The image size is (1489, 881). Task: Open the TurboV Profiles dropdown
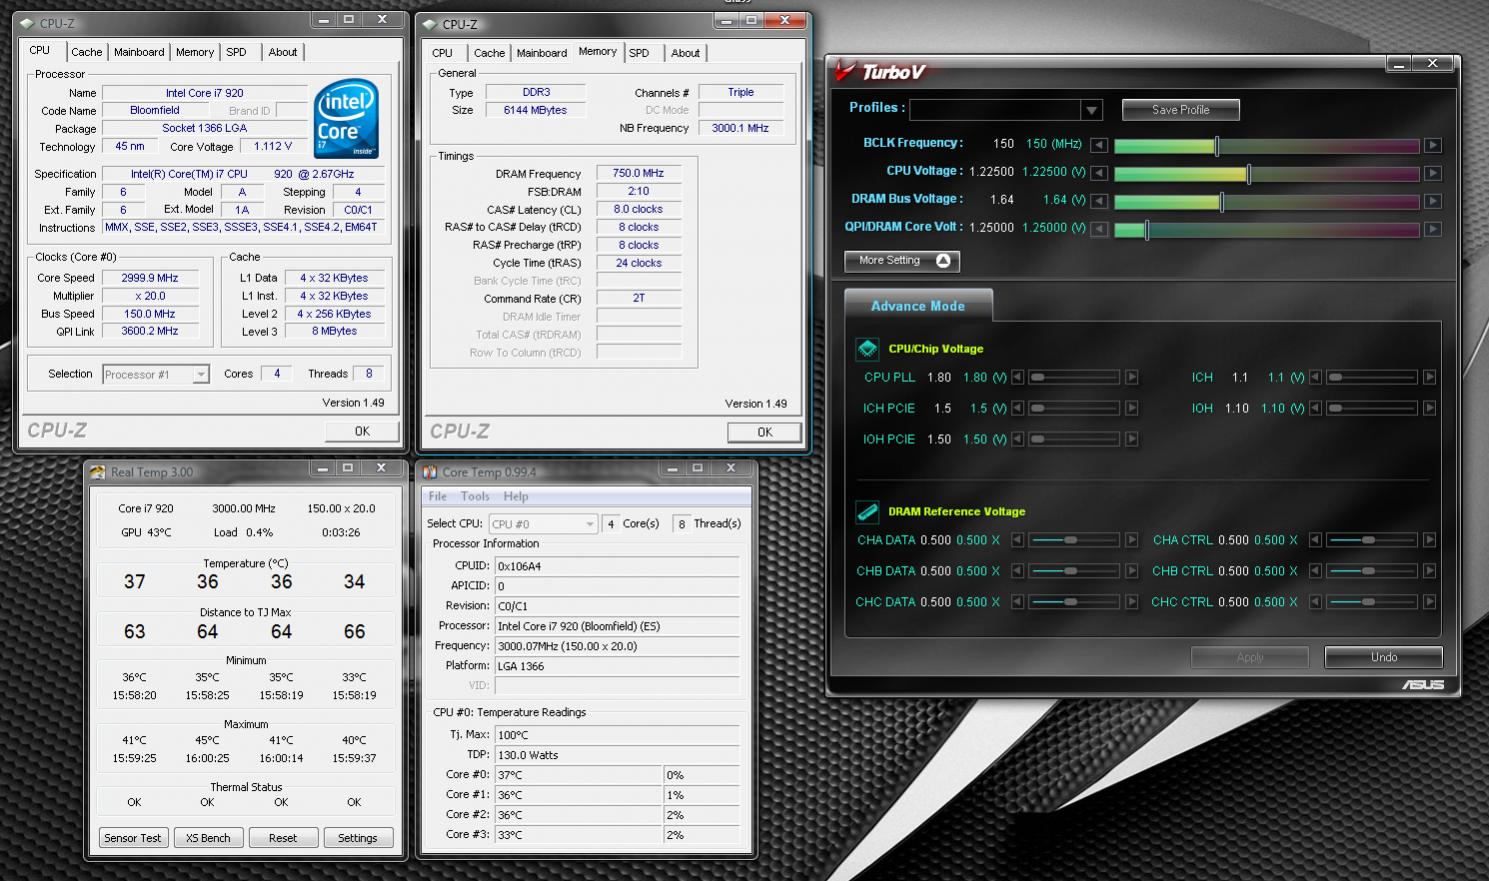(x=1091, y=110)
